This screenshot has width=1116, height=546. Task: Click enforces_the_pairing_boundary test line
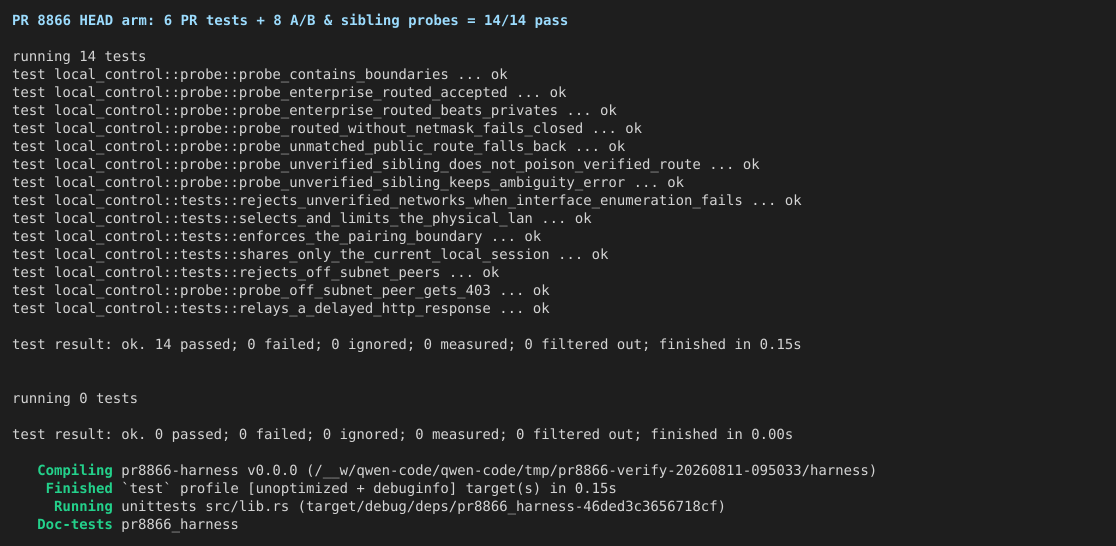pyautogui.click(x=276, y=236)
